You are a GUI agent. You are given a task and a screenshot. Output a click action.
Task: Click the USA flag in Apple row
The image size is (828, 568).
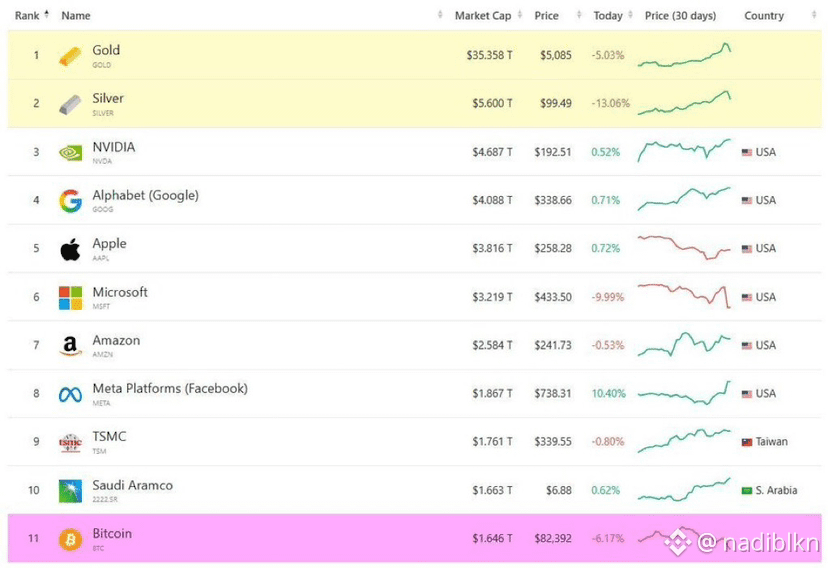(x=747, y=249)
